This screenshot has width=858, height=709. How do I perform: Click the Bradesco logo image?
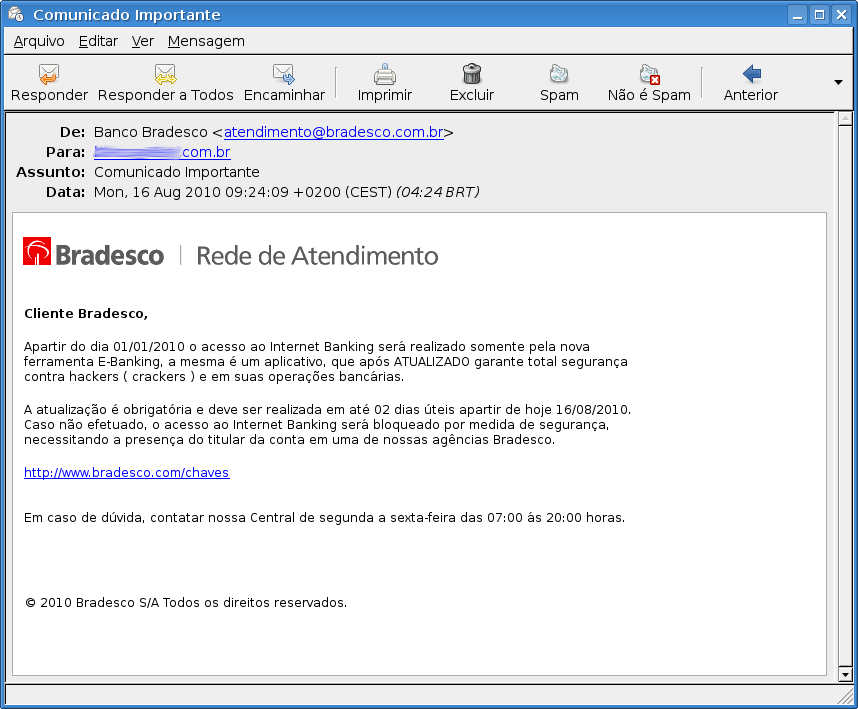(93, 253)
